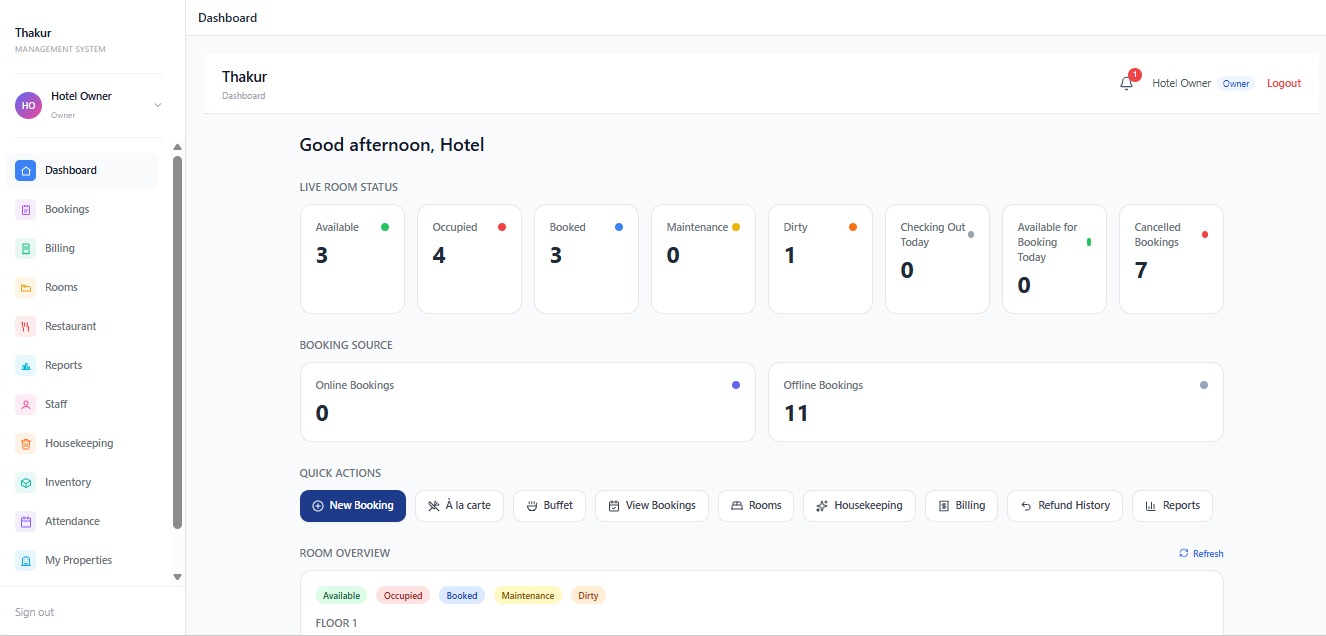The height and width of the screenshot is (636, 1326).
Task: Open the Offline Bookings card
Action: pyautogui.click(x=996, y=402)
